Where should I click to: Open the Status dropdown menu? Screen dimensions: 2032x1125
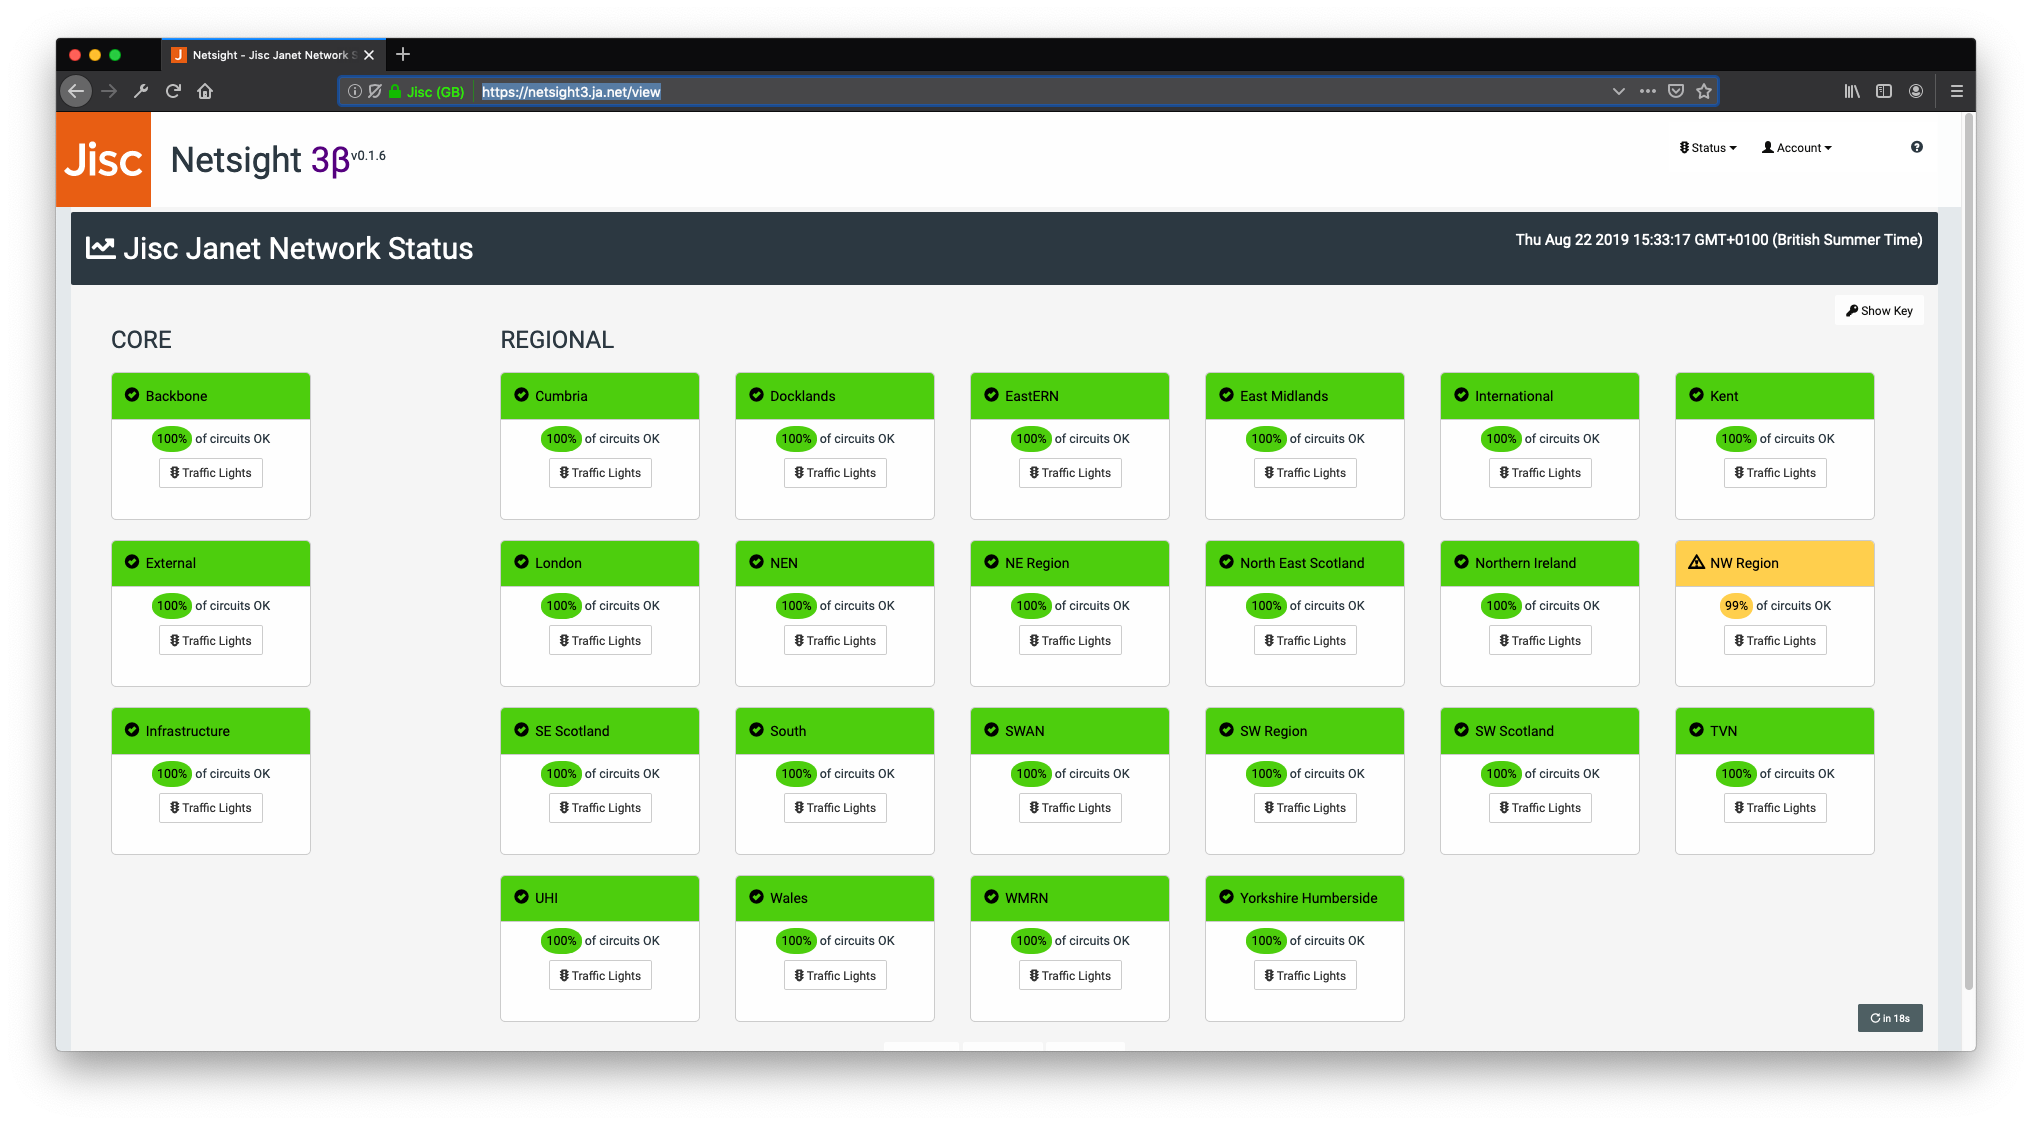pyautogui.click(x=1708, y=148)
